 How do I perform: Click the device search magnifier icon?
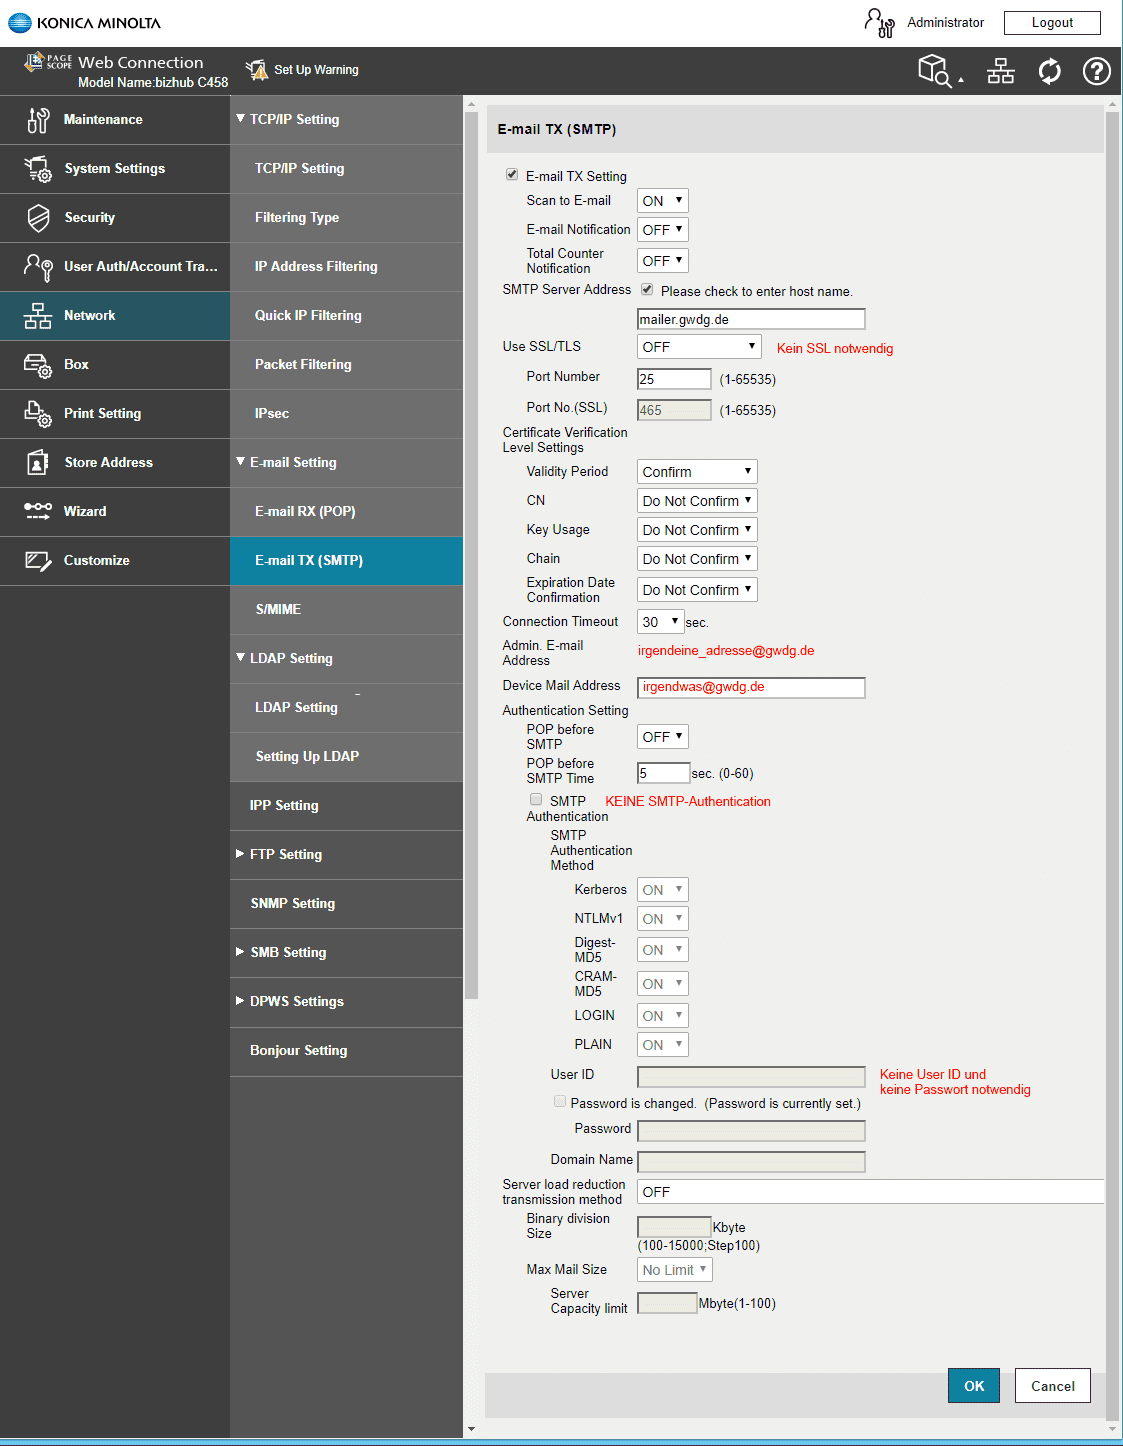[936, 71]
